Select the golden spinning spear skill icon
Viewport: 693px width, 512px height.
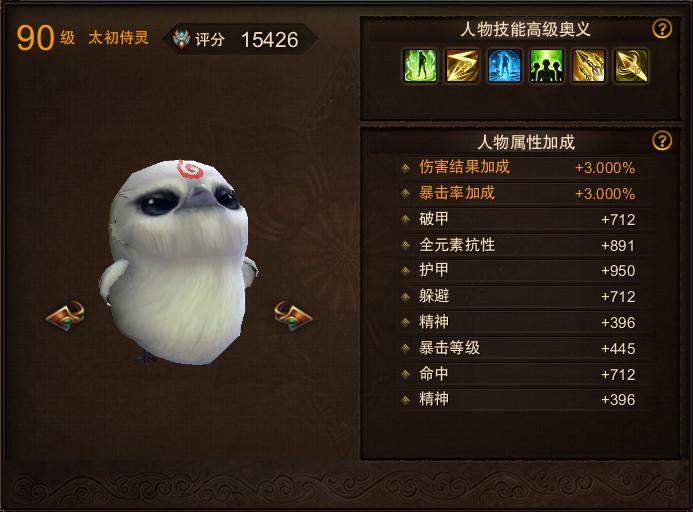pyautogui.click(x=631, y=66)
